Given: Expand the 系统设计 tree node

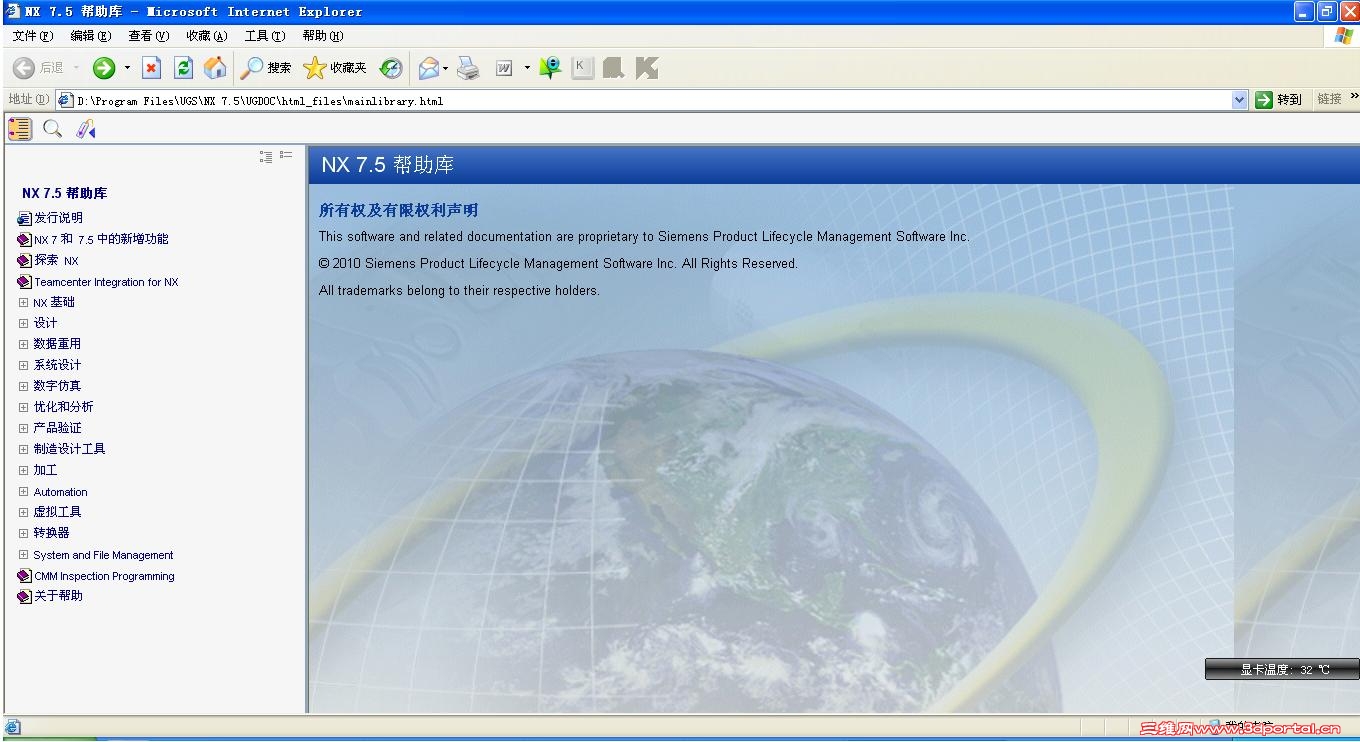Looking at the screenshot, I should click(x=24, y=365).
